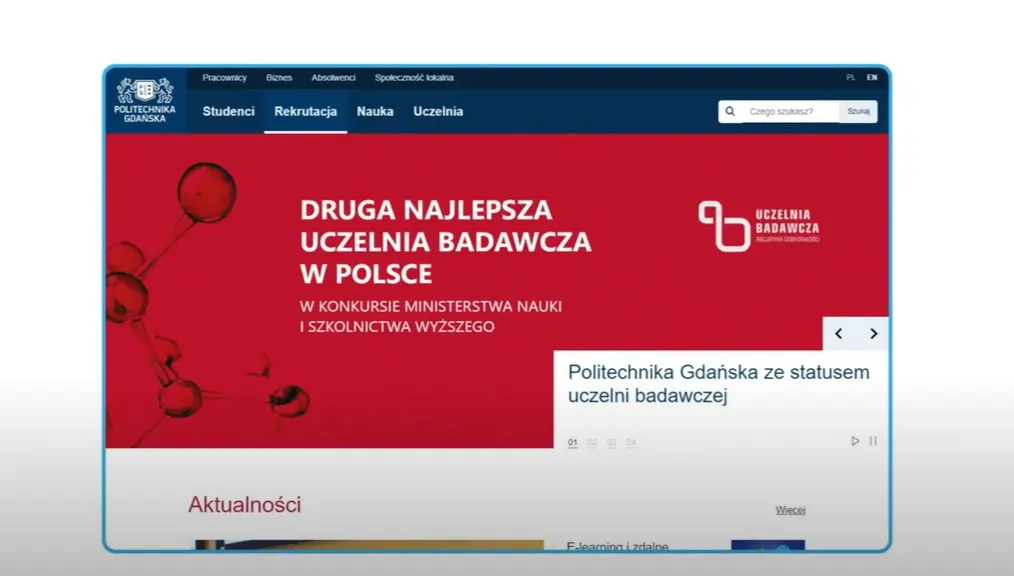Click the slideshow play icon
This screenshot has height=576, width=1014.
(855, 441)
